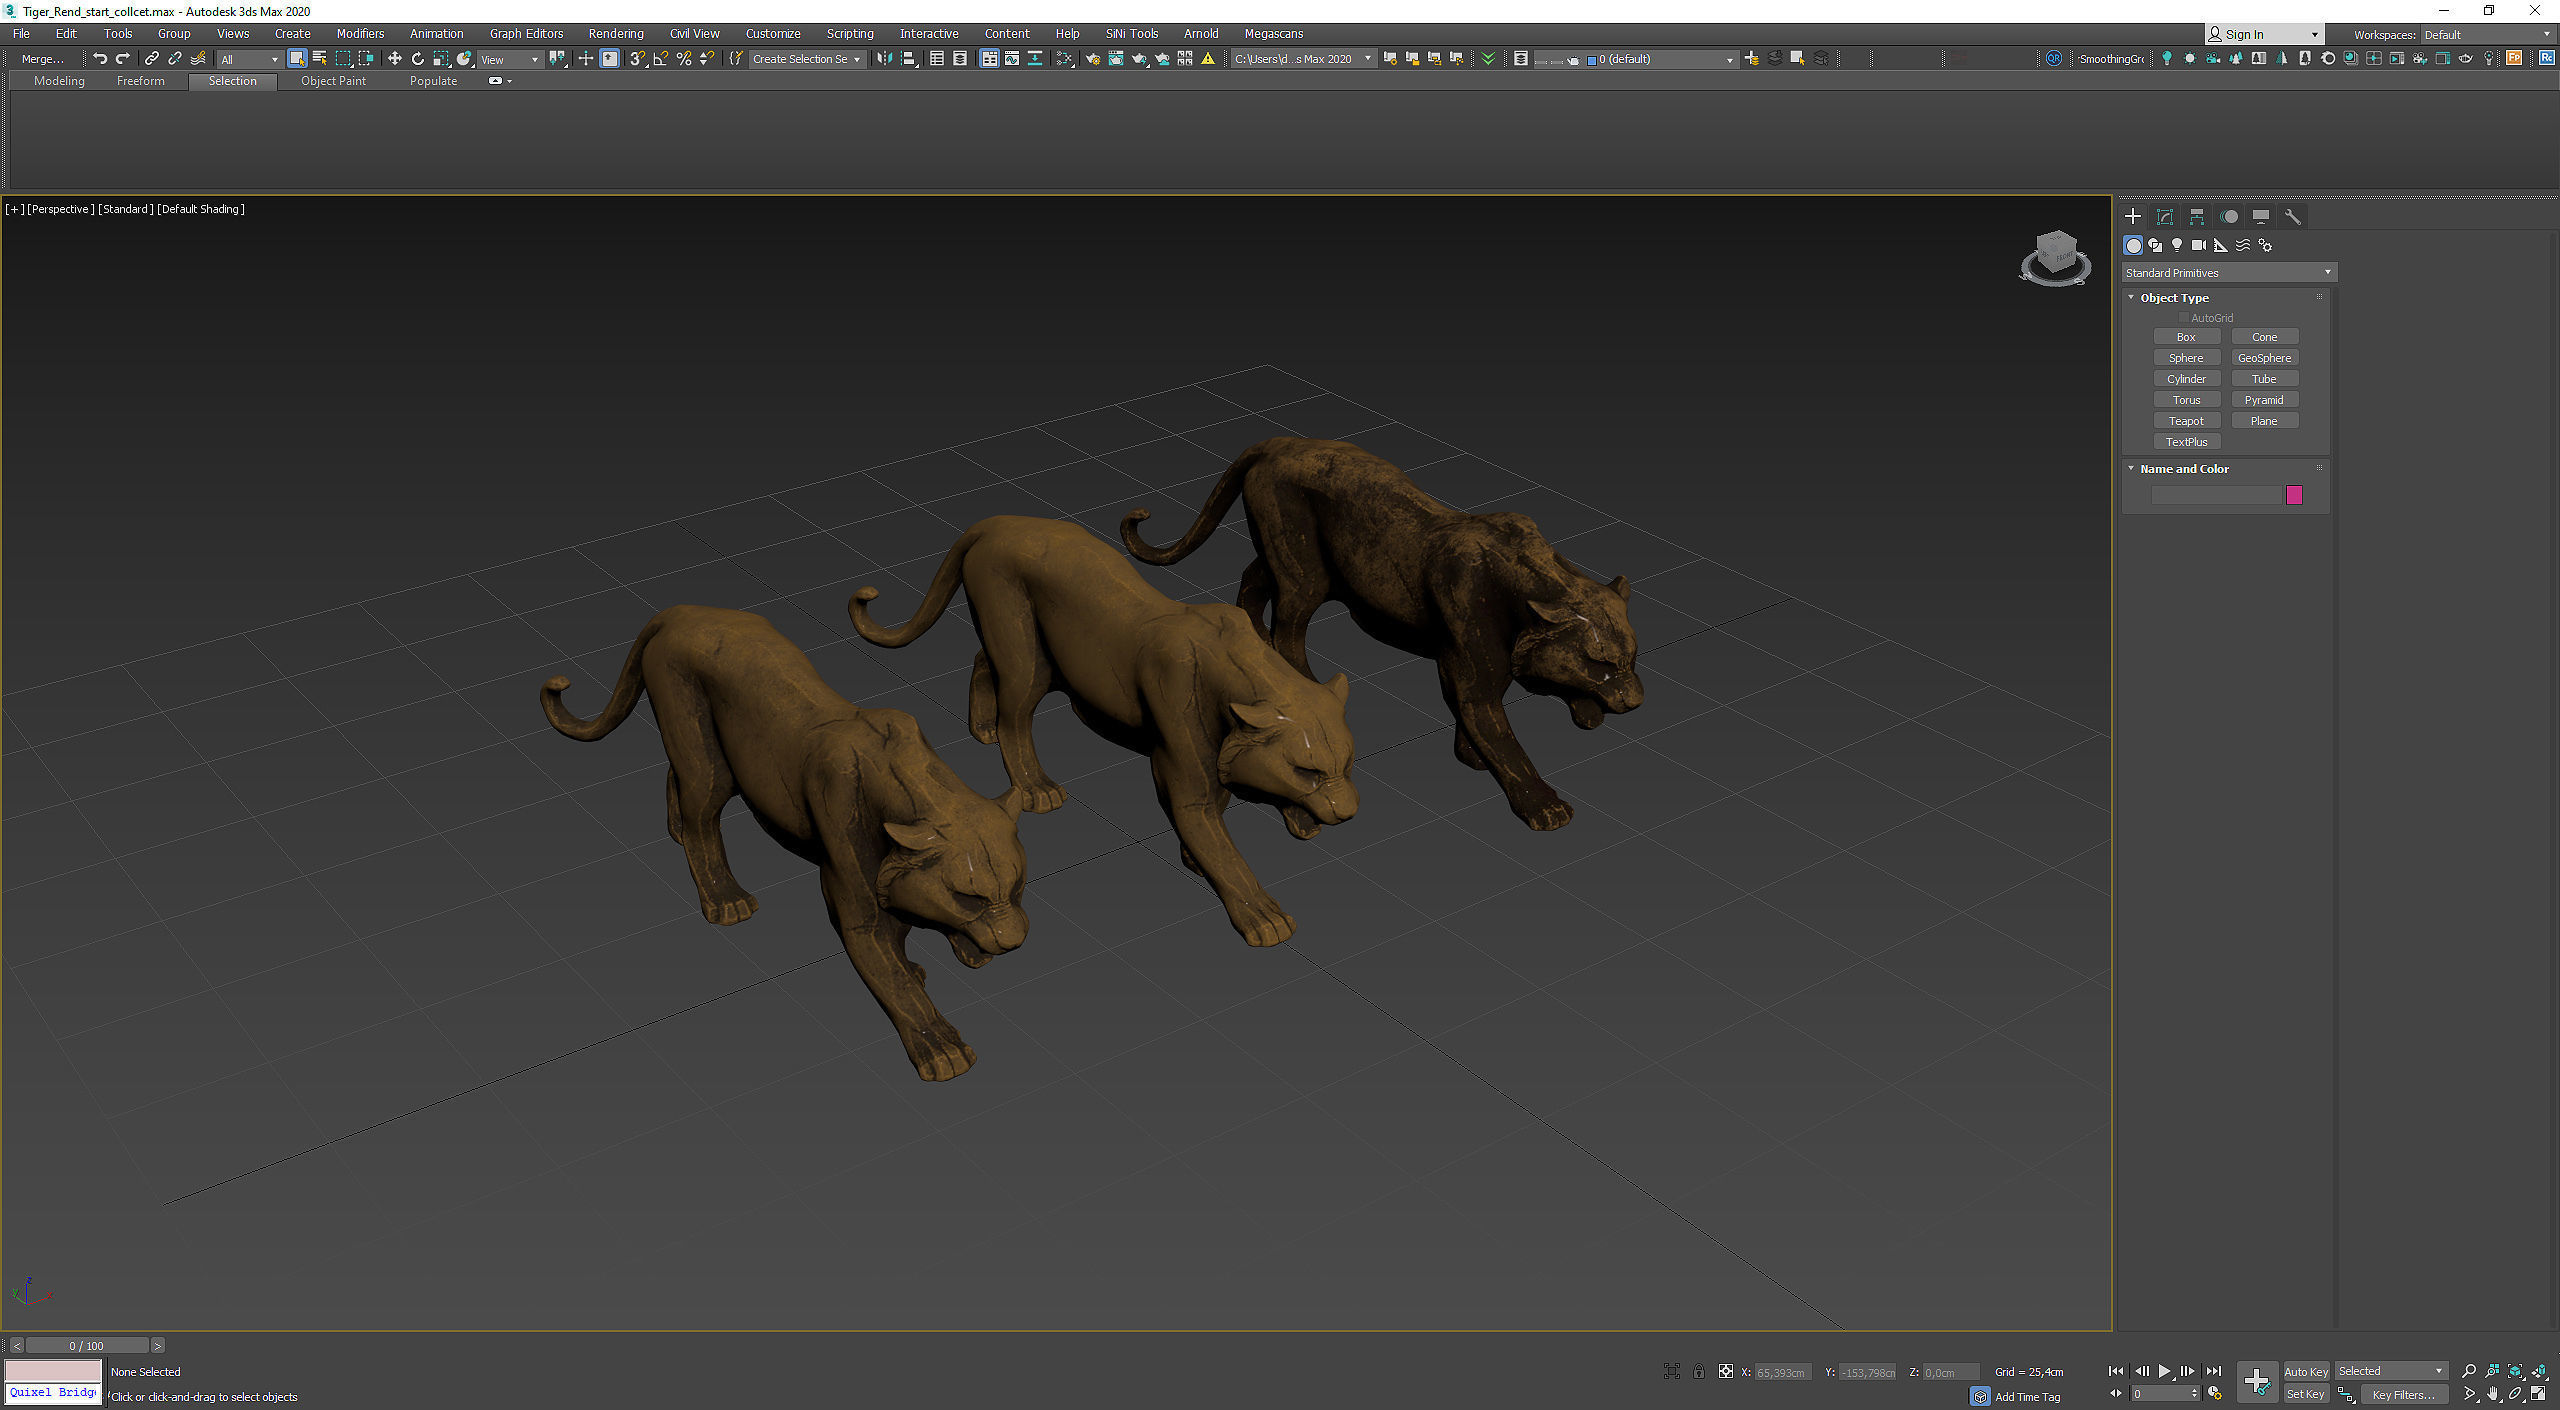Viewport: 2560px width, 1410px height.
Task: Toggle Auto Key animation mode
Action: (x=2305, y=1372)
